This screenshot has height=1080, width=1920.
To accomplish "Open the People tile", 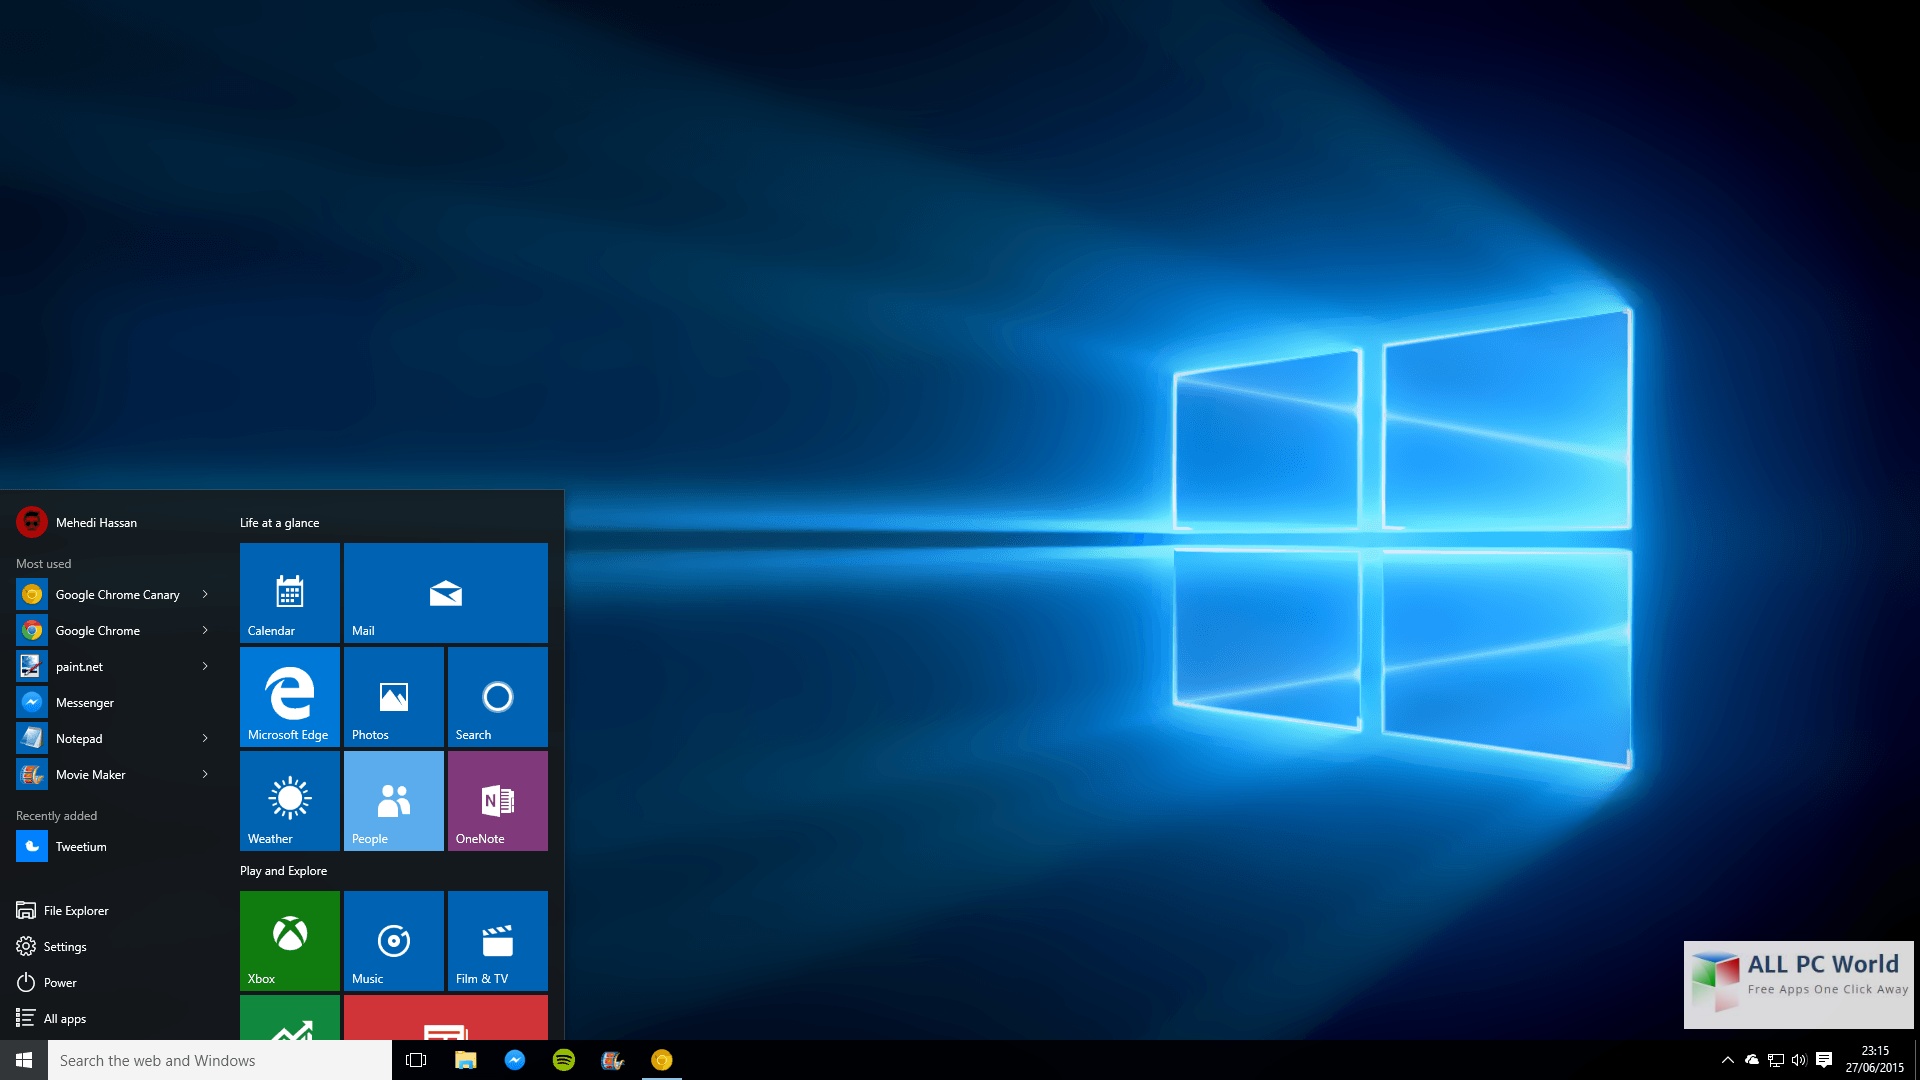I will (394, 800).
